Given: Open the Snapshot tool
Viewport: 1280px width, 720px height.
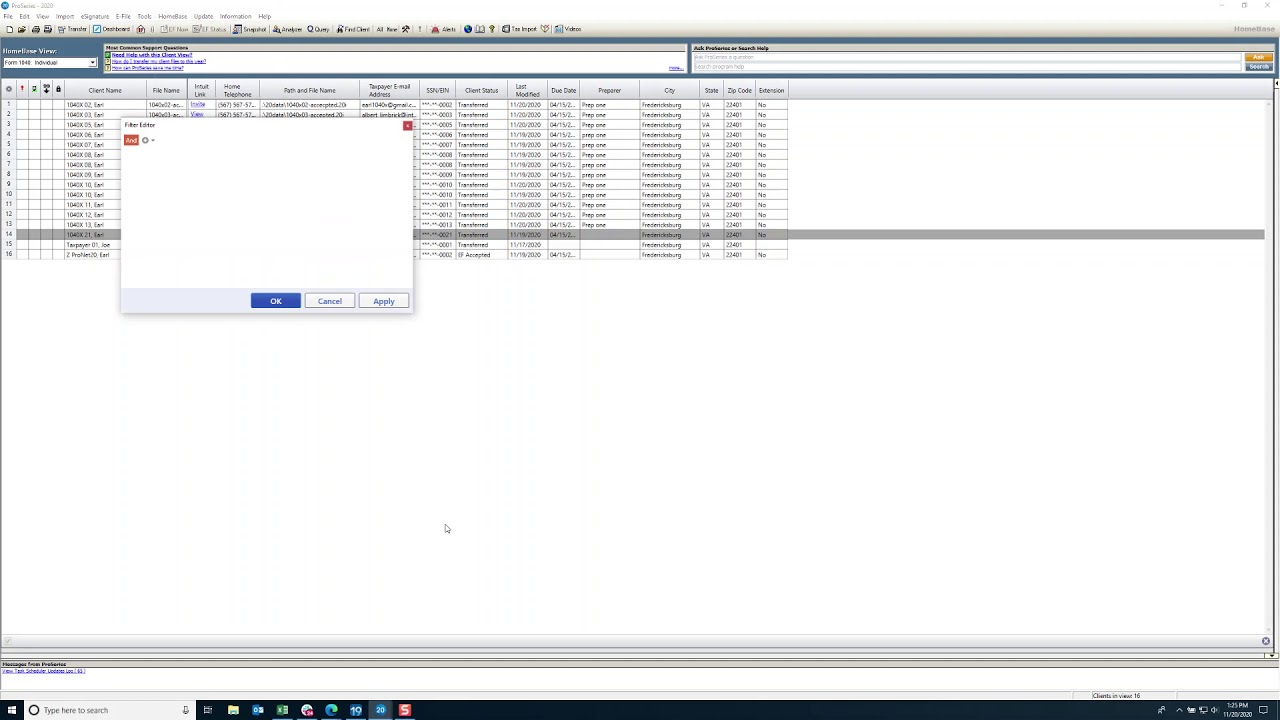Looking at the screenshot, I should [250, 29].
